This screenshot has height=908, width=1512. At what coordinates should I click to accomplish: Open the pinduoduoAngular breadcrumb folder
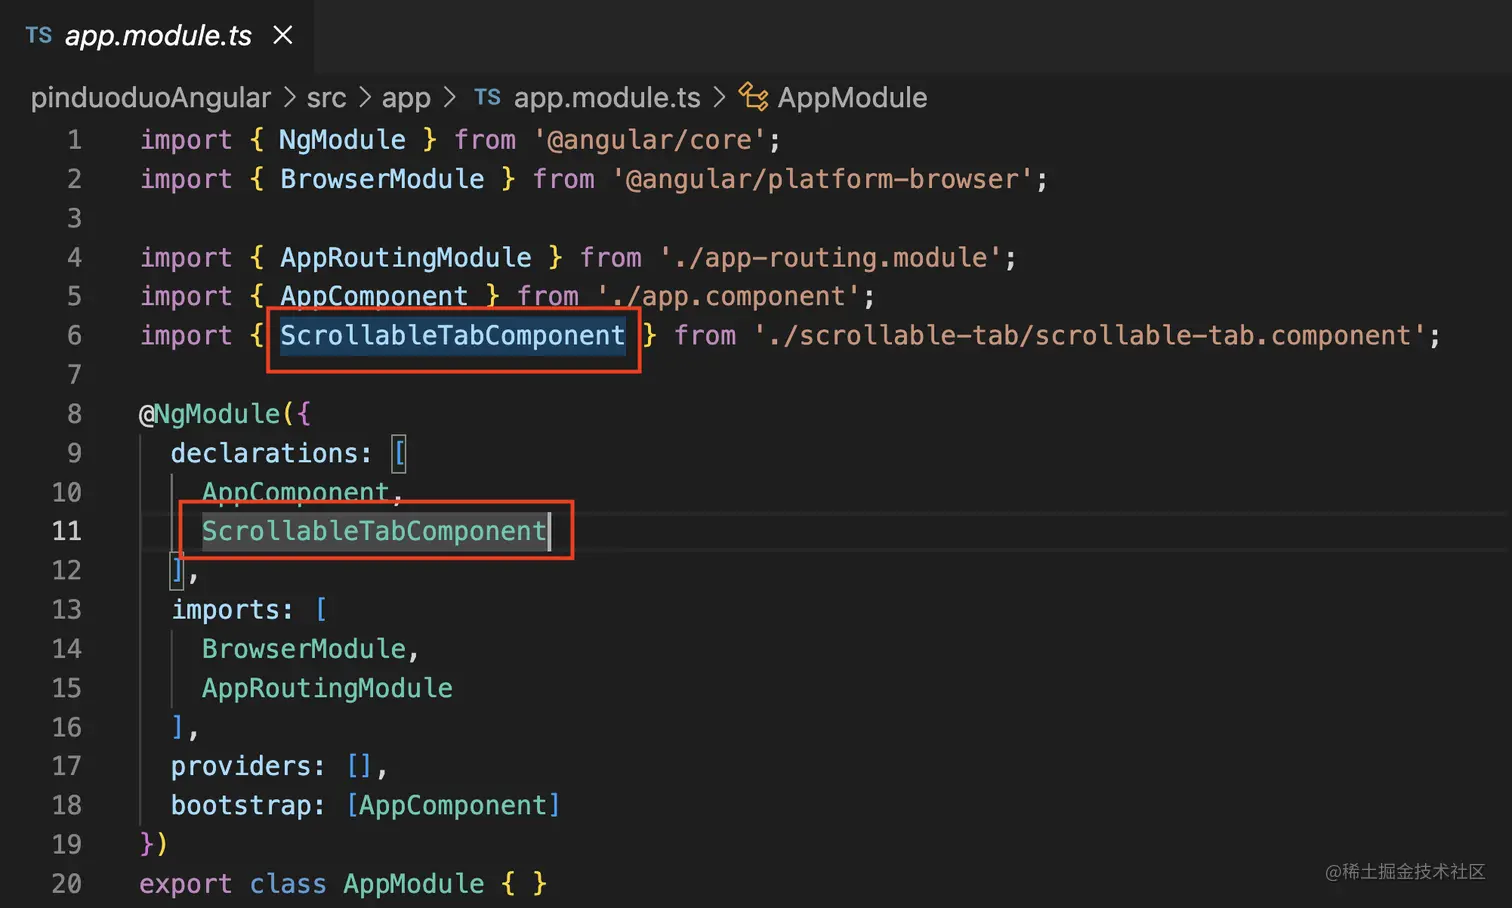pyautogui.click(x=151, y=98)
